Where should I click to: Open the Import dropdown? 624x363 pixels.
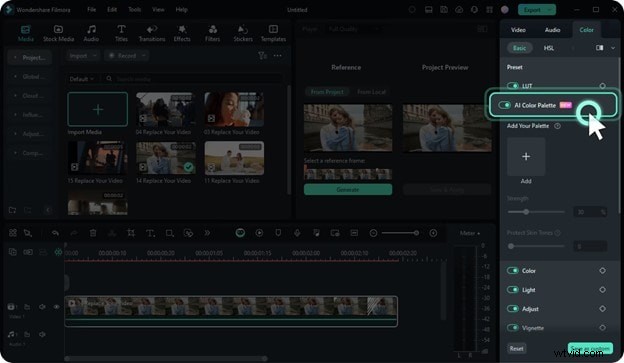[x=82, y=56]
